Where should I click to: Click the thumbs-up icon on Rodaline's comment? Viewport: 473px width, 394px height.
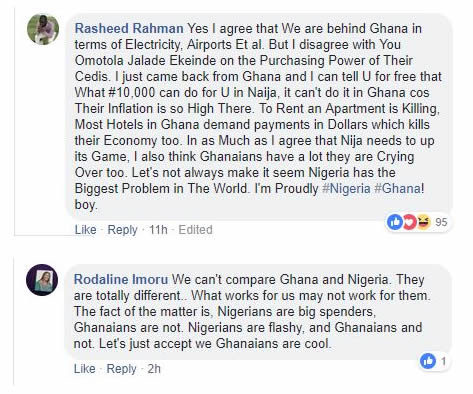tap(428, 361)
